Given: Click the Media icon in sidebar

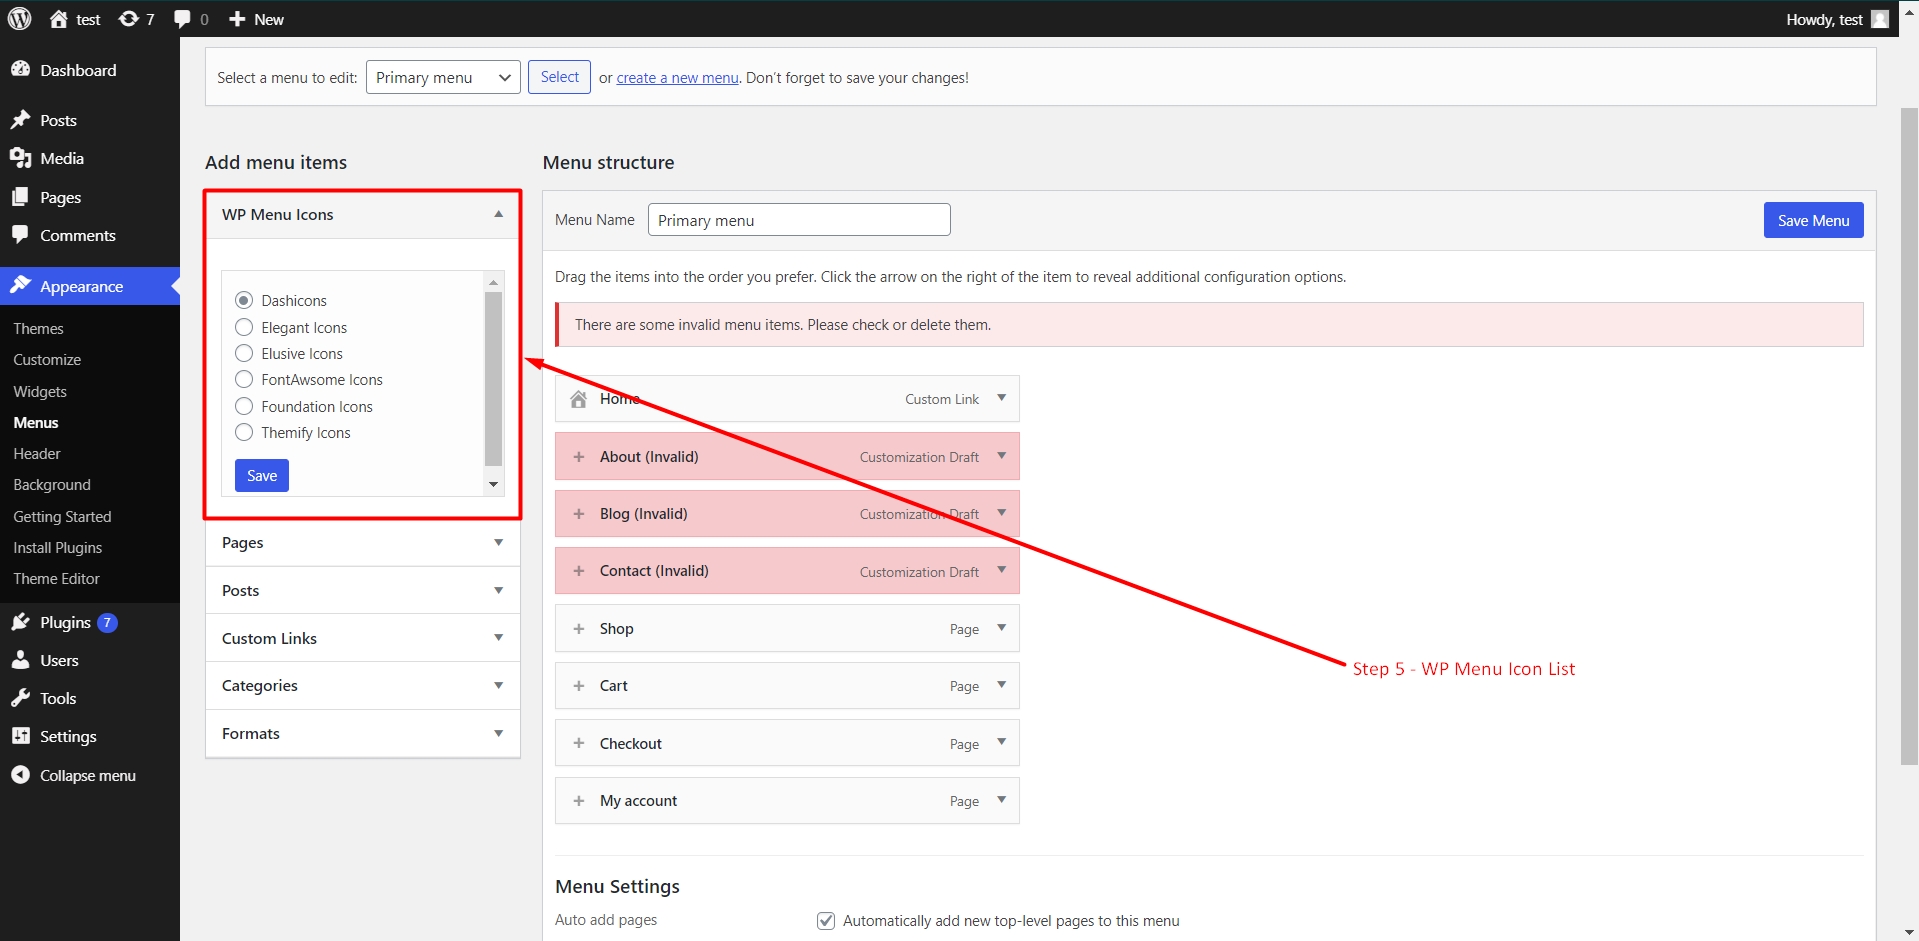Looking at the screenshot, I should coord(20,158).
